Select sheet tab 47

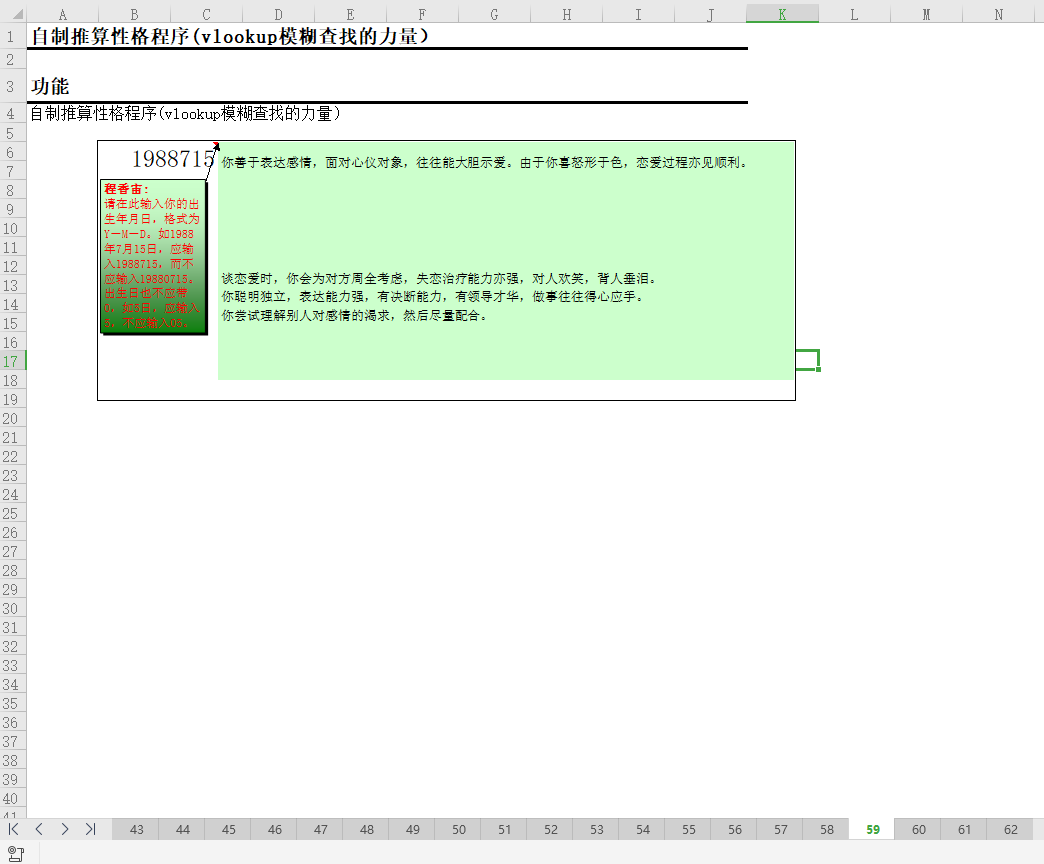pos(320,829)
